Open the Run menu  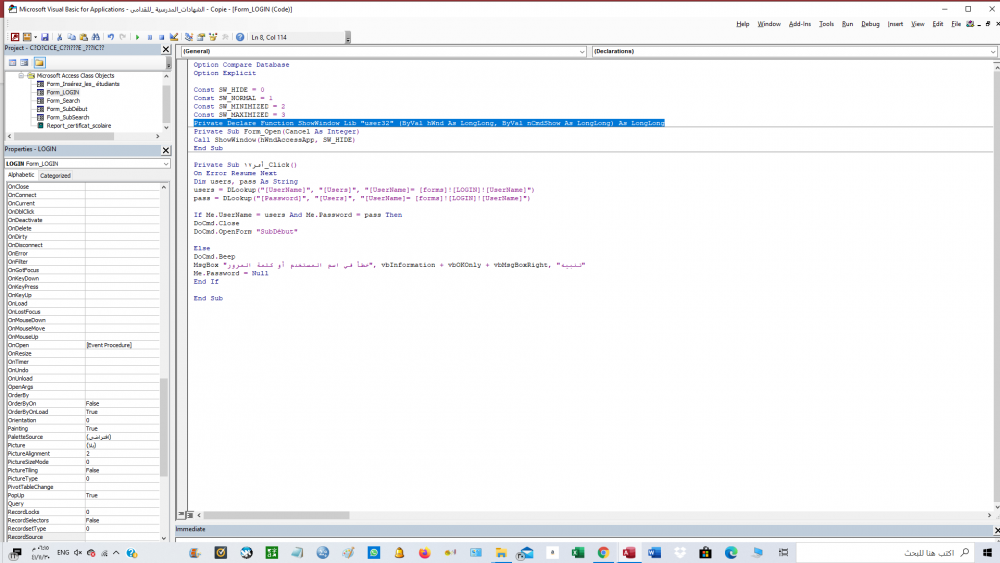point(847,24)
